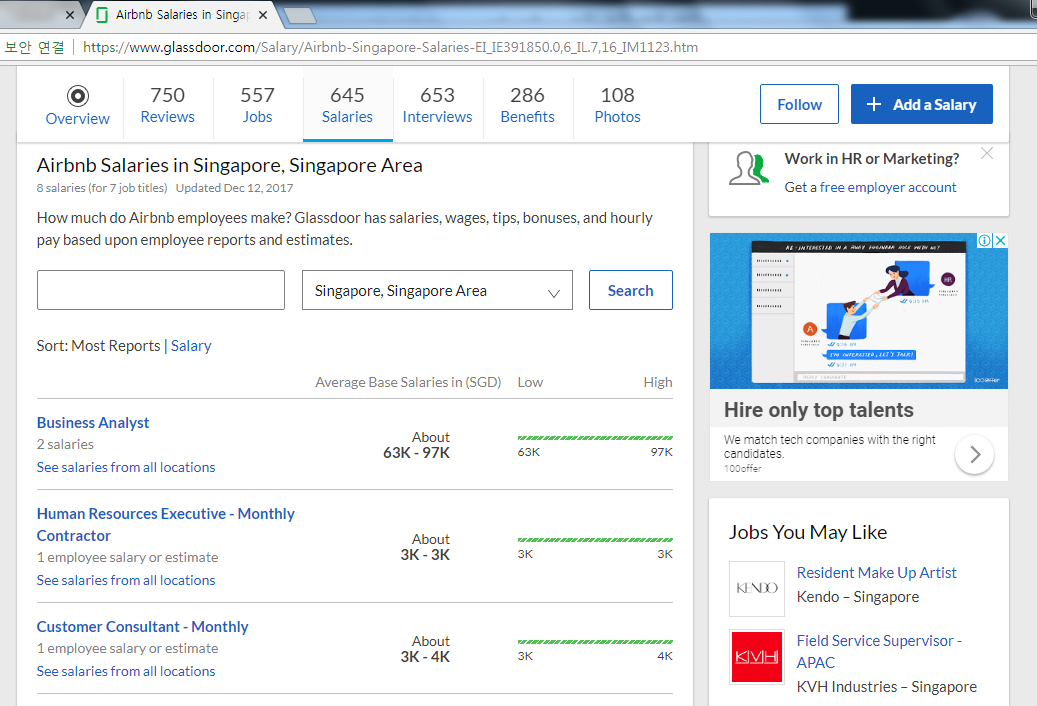Viewport: 1037px width, 706px height.
Task: Open the KVH company logo thumbnail
Action: click(x=757, y=656)
